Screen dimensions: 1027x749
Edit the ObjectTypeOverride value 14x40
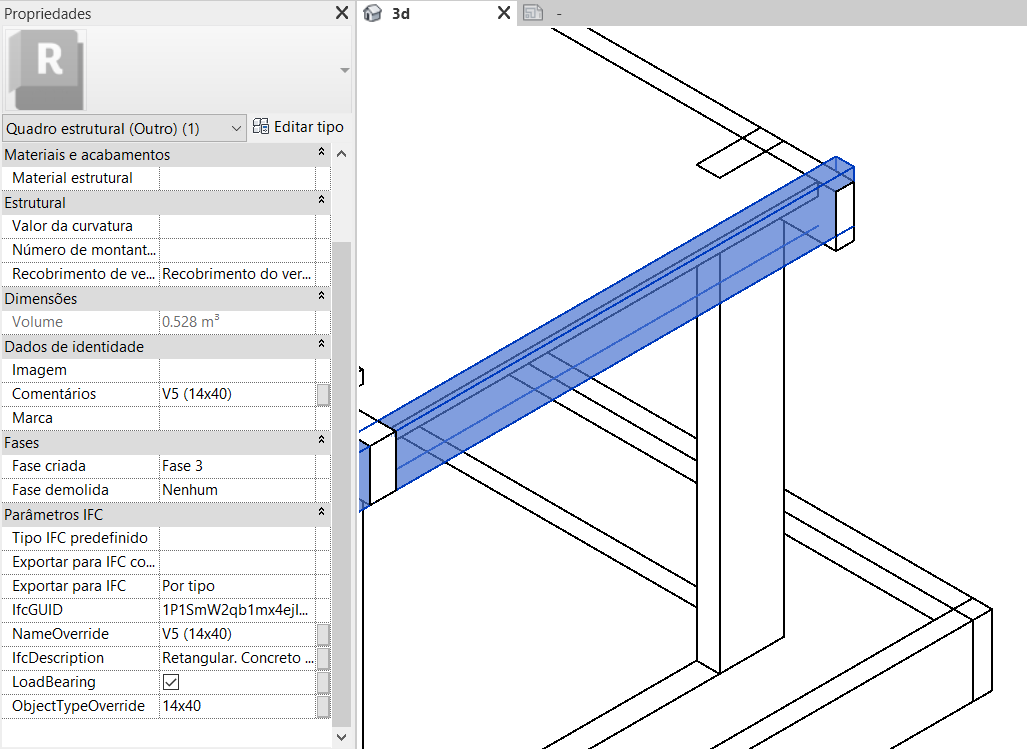coord(237,706)
